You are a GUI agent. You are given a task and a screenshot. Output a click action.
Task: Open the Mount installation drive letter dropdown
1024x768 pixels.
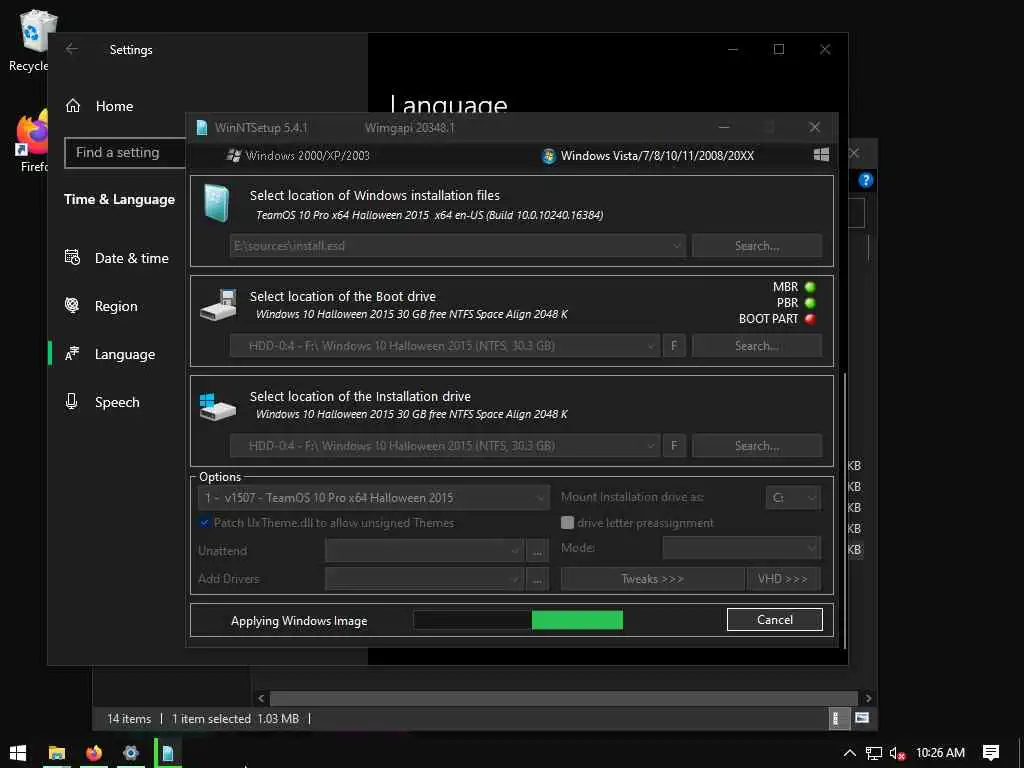793,498
